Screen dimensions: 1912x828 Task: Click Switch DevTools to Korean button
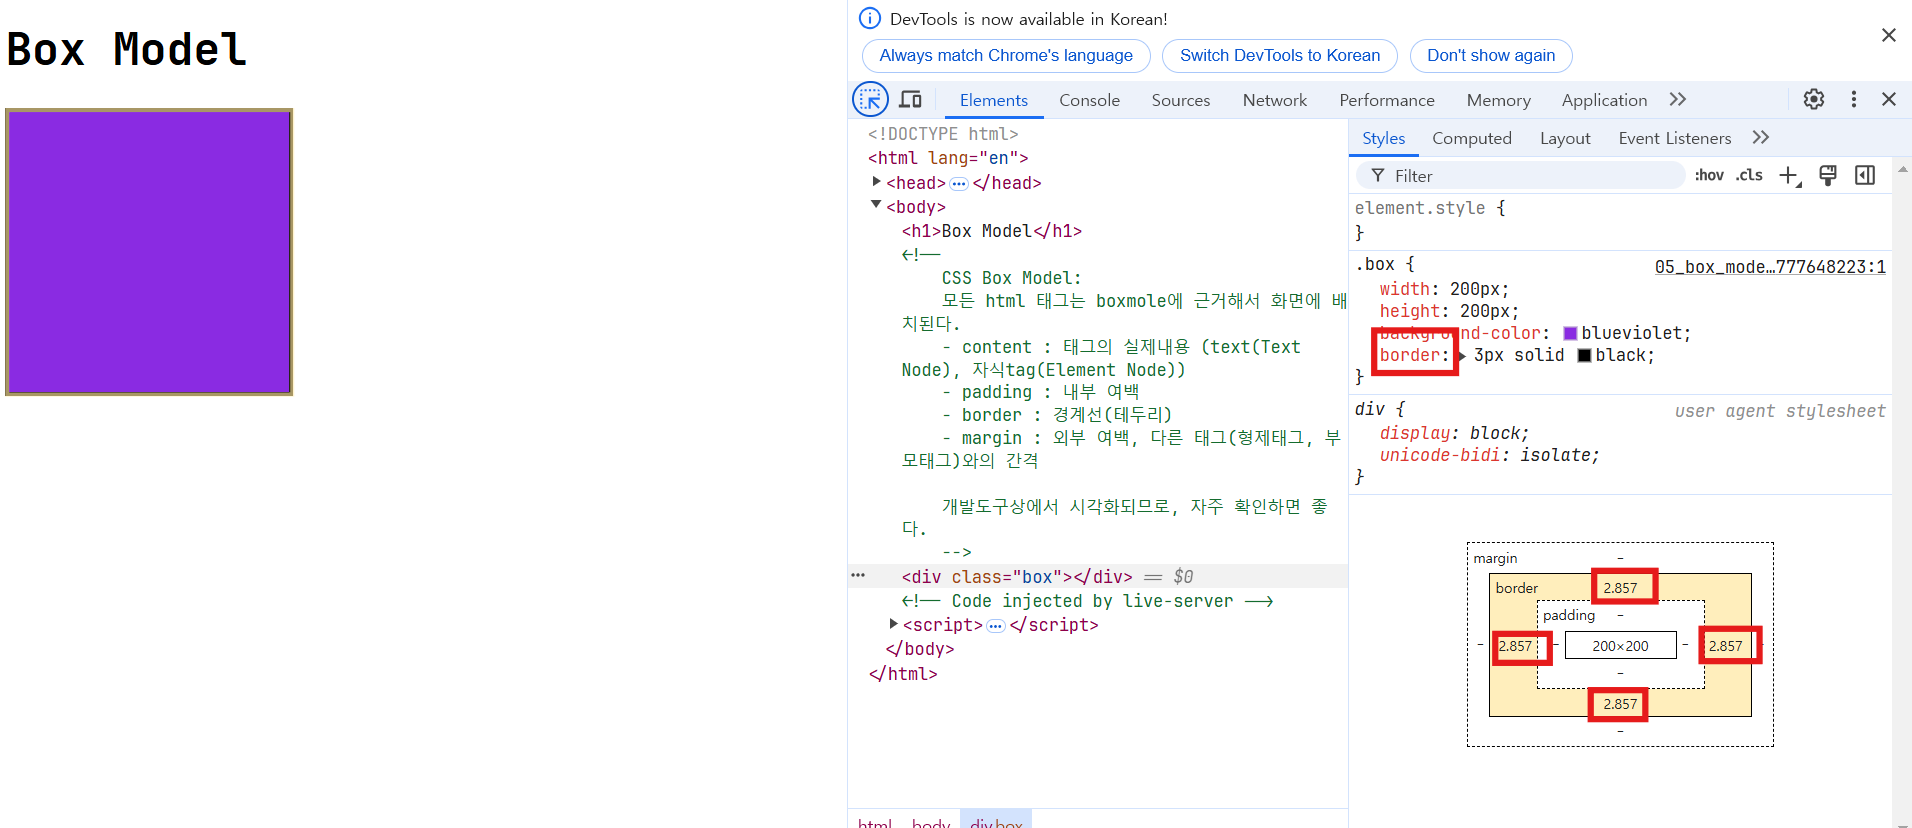[x=1280, y=56]
